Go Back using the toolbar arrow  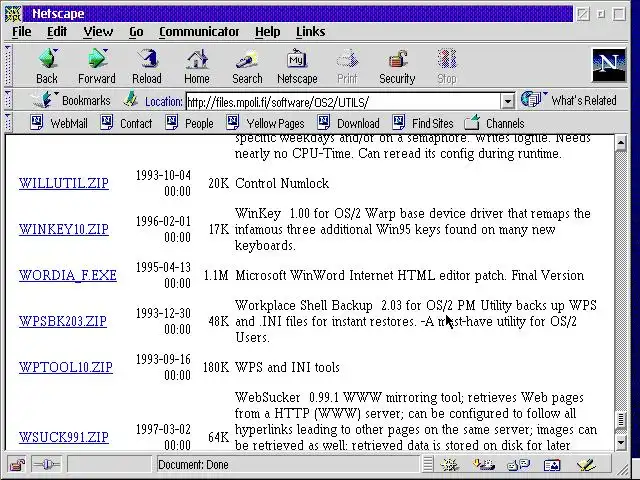(47, 66)
